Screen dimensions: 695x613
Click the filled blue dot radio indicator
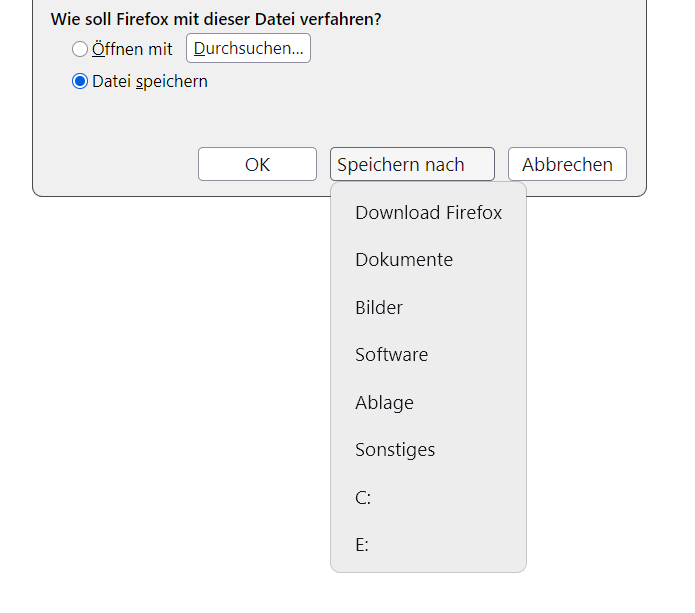tap(80, 82)
